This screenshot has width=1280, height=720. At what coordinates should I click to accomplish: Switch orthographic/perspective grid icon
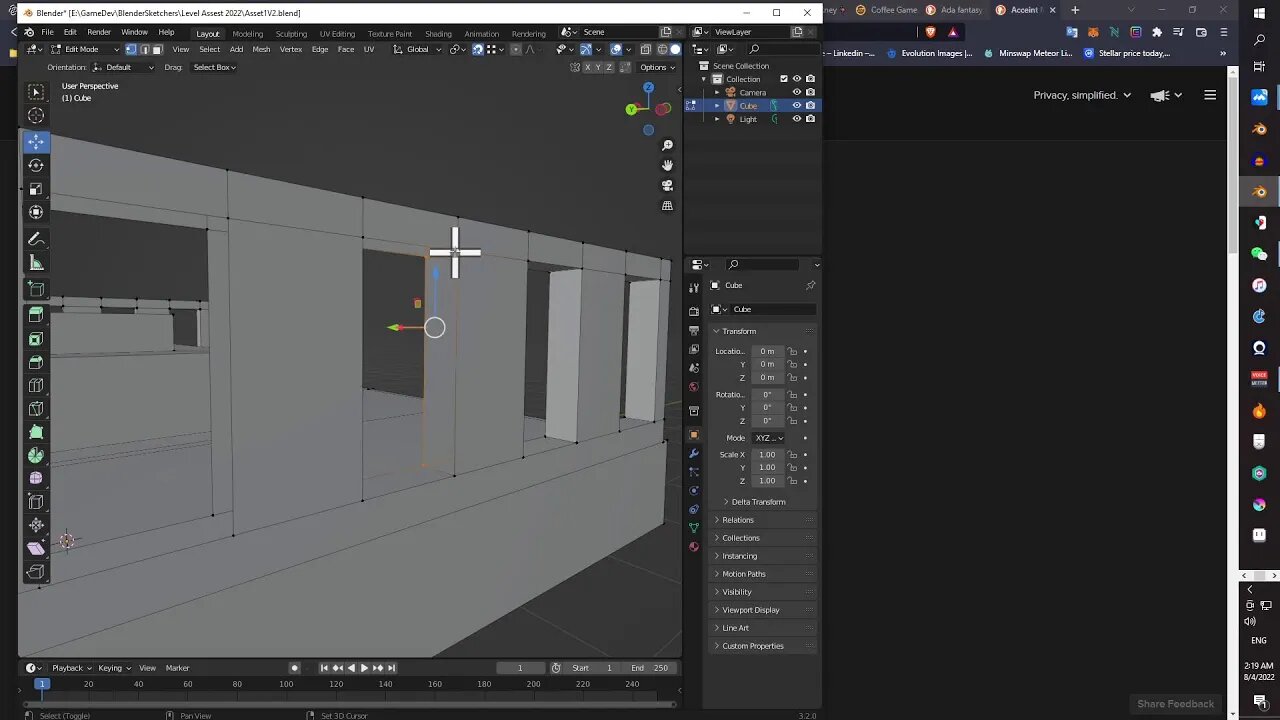click(x=667, y=205)
